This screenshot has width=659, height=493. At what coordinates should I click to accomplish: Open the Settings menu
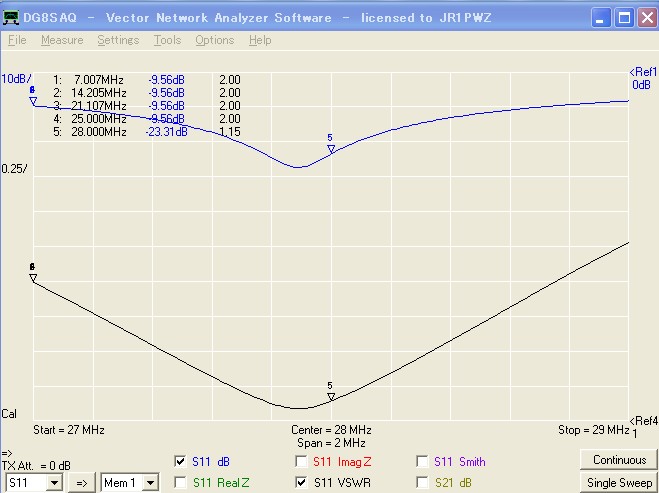coord(118,40)
